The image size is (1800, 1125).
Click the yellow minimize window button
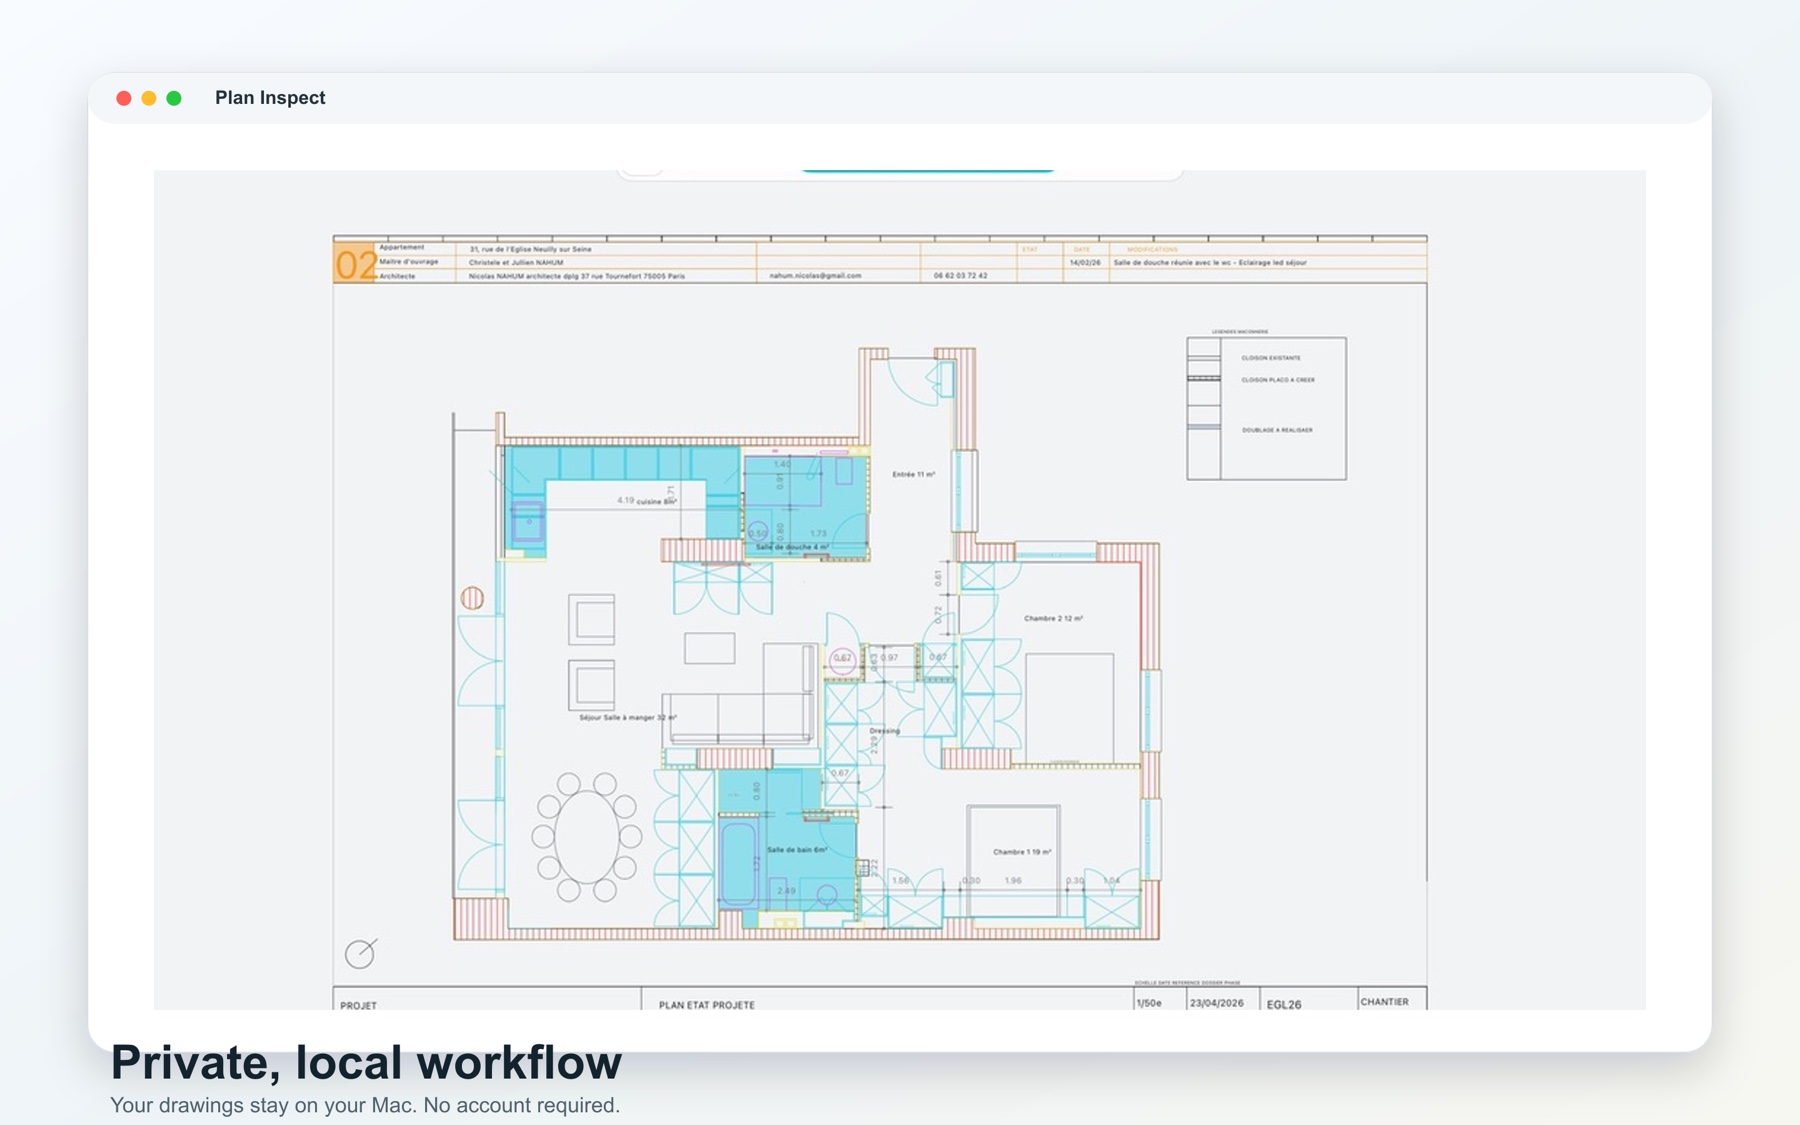pyautogui.click(x=149, y=98)
